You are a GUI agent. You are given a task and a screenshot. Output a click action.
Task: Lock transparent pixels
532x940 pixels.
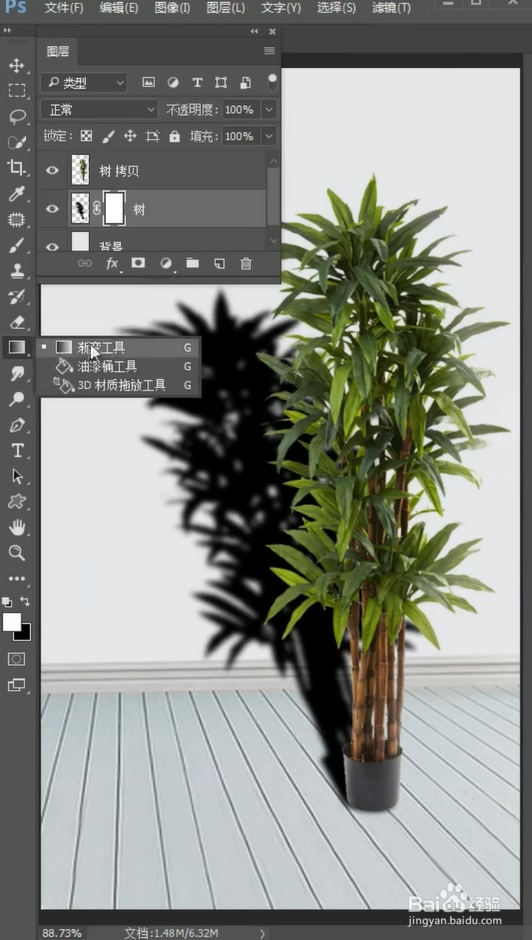pyautogui.click(x=86, y=136)
